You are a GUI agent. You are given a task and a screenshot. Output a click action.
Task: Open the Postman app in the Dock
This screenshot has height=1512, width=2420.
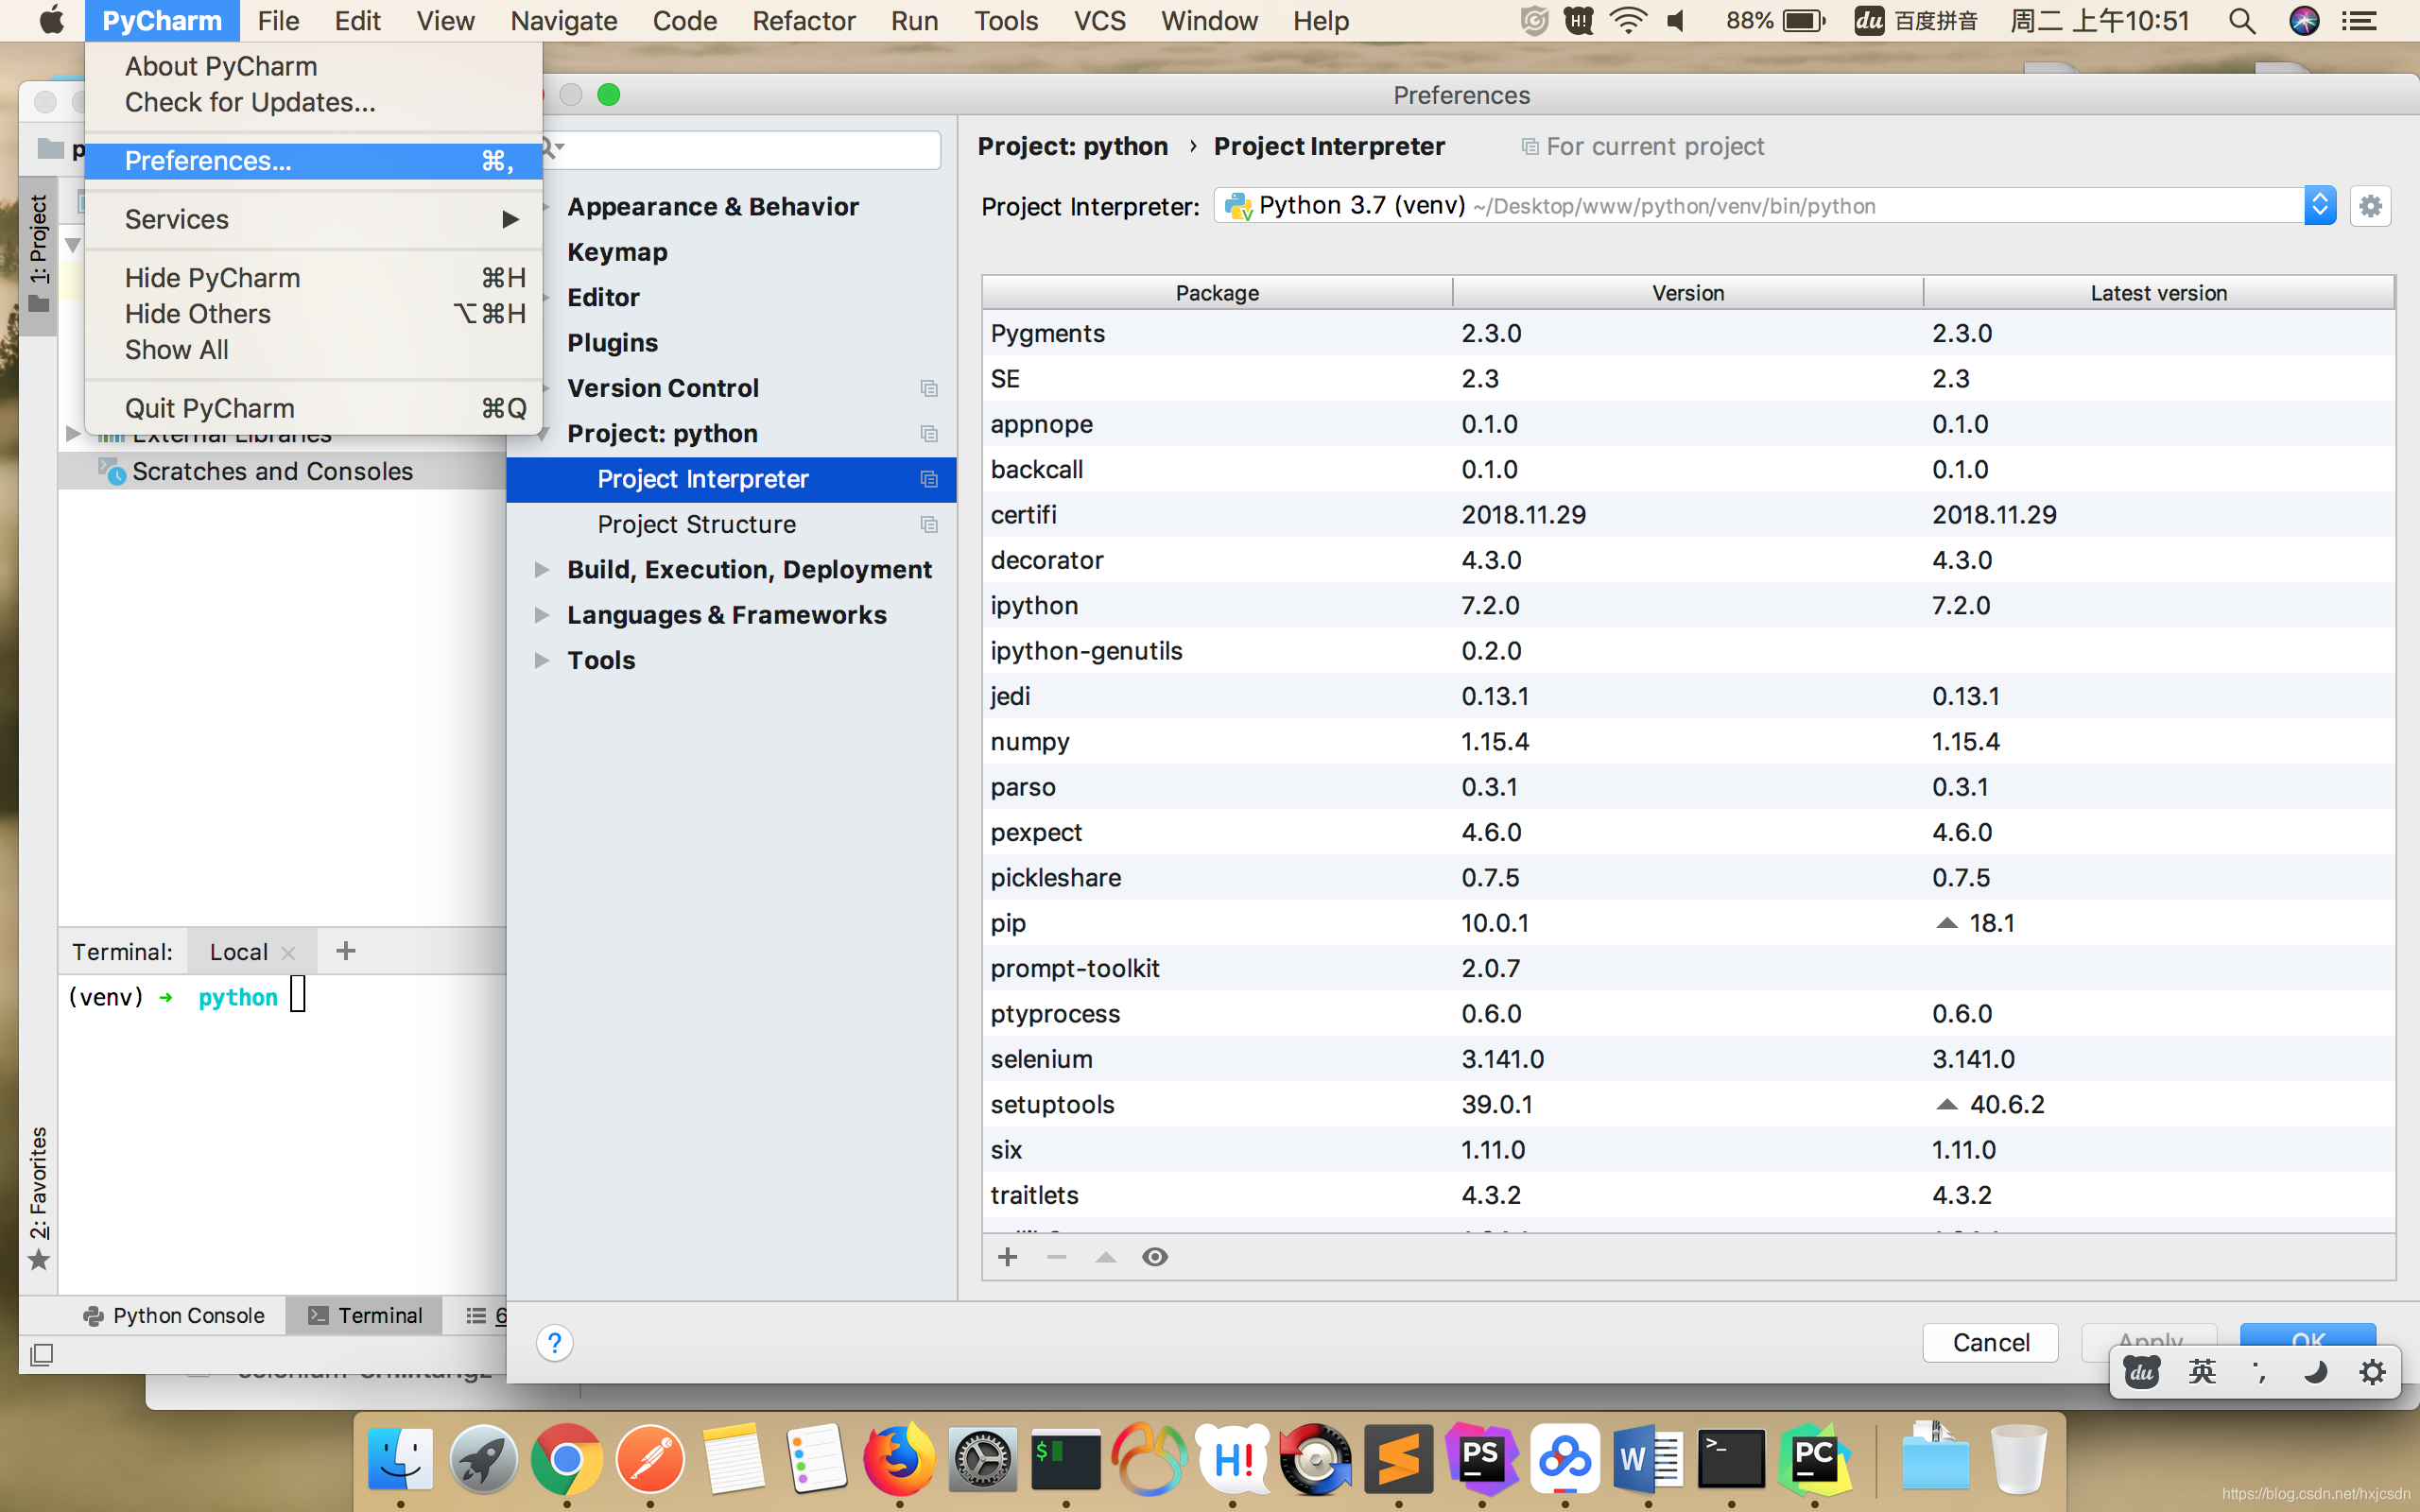coord(650,1458)
